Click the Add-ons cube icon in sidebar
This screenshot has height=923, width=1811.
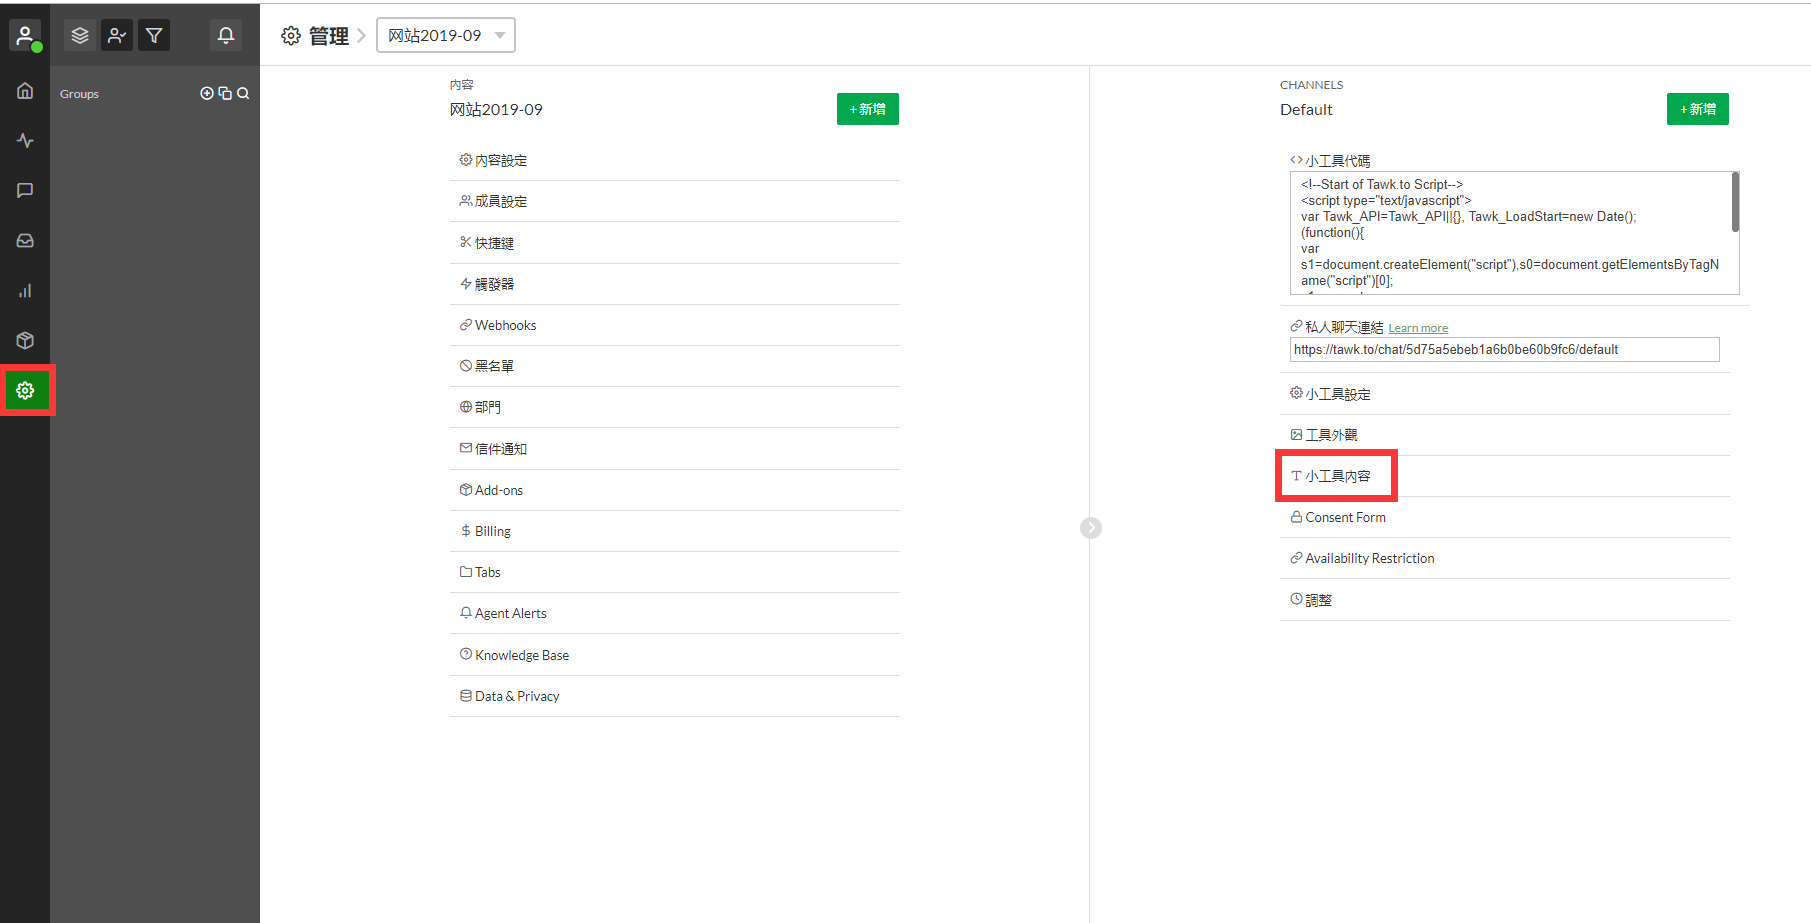(x=25, y=341)
